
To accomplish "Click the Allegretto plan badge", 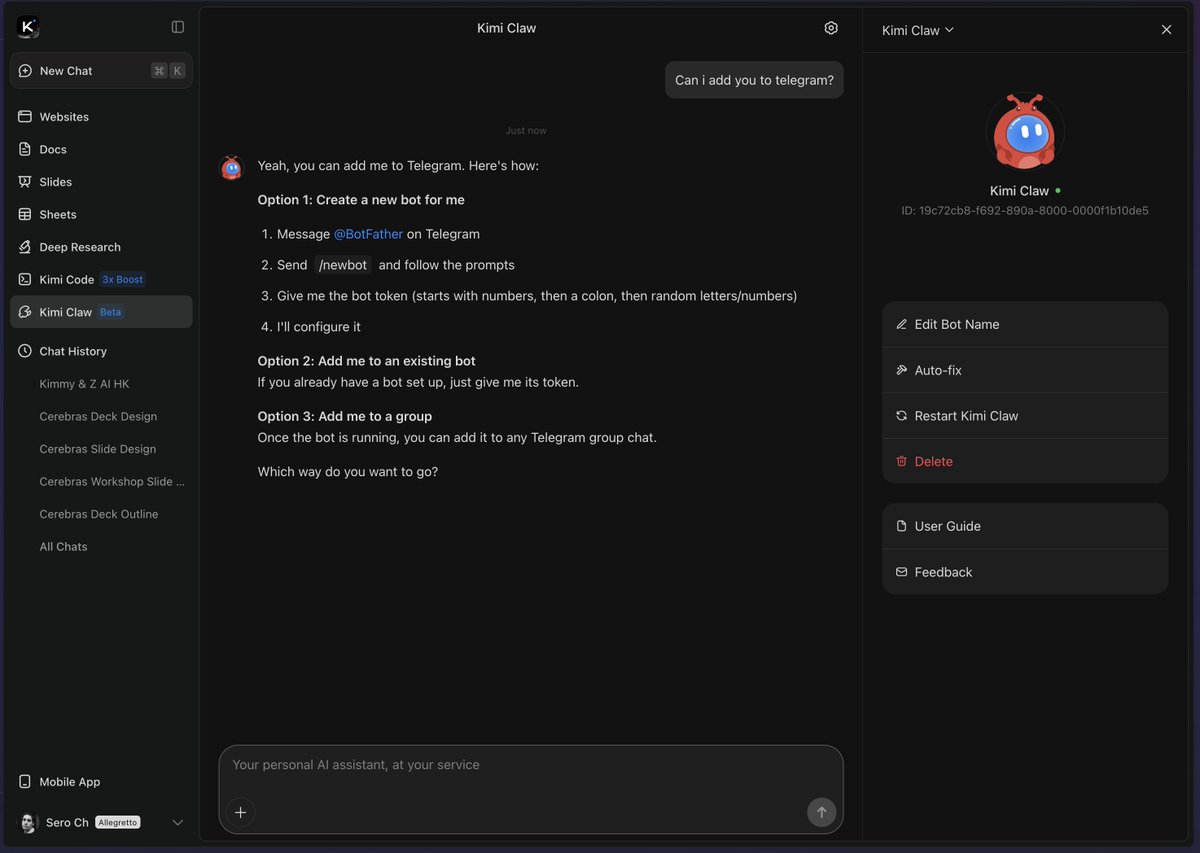I will pos(118,822).
